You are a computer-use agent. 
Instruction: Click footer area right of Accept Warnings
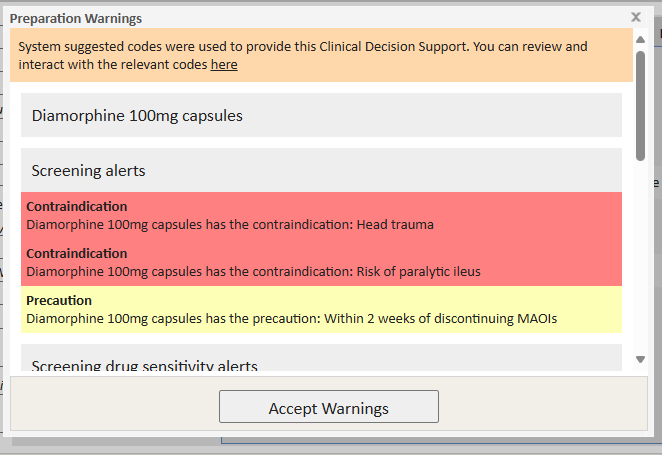click(540, 408)
